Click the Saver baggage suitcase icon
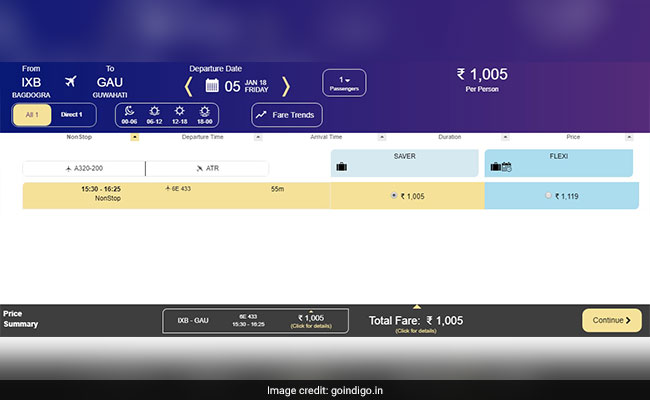650x400 pixels. (342, 167)
